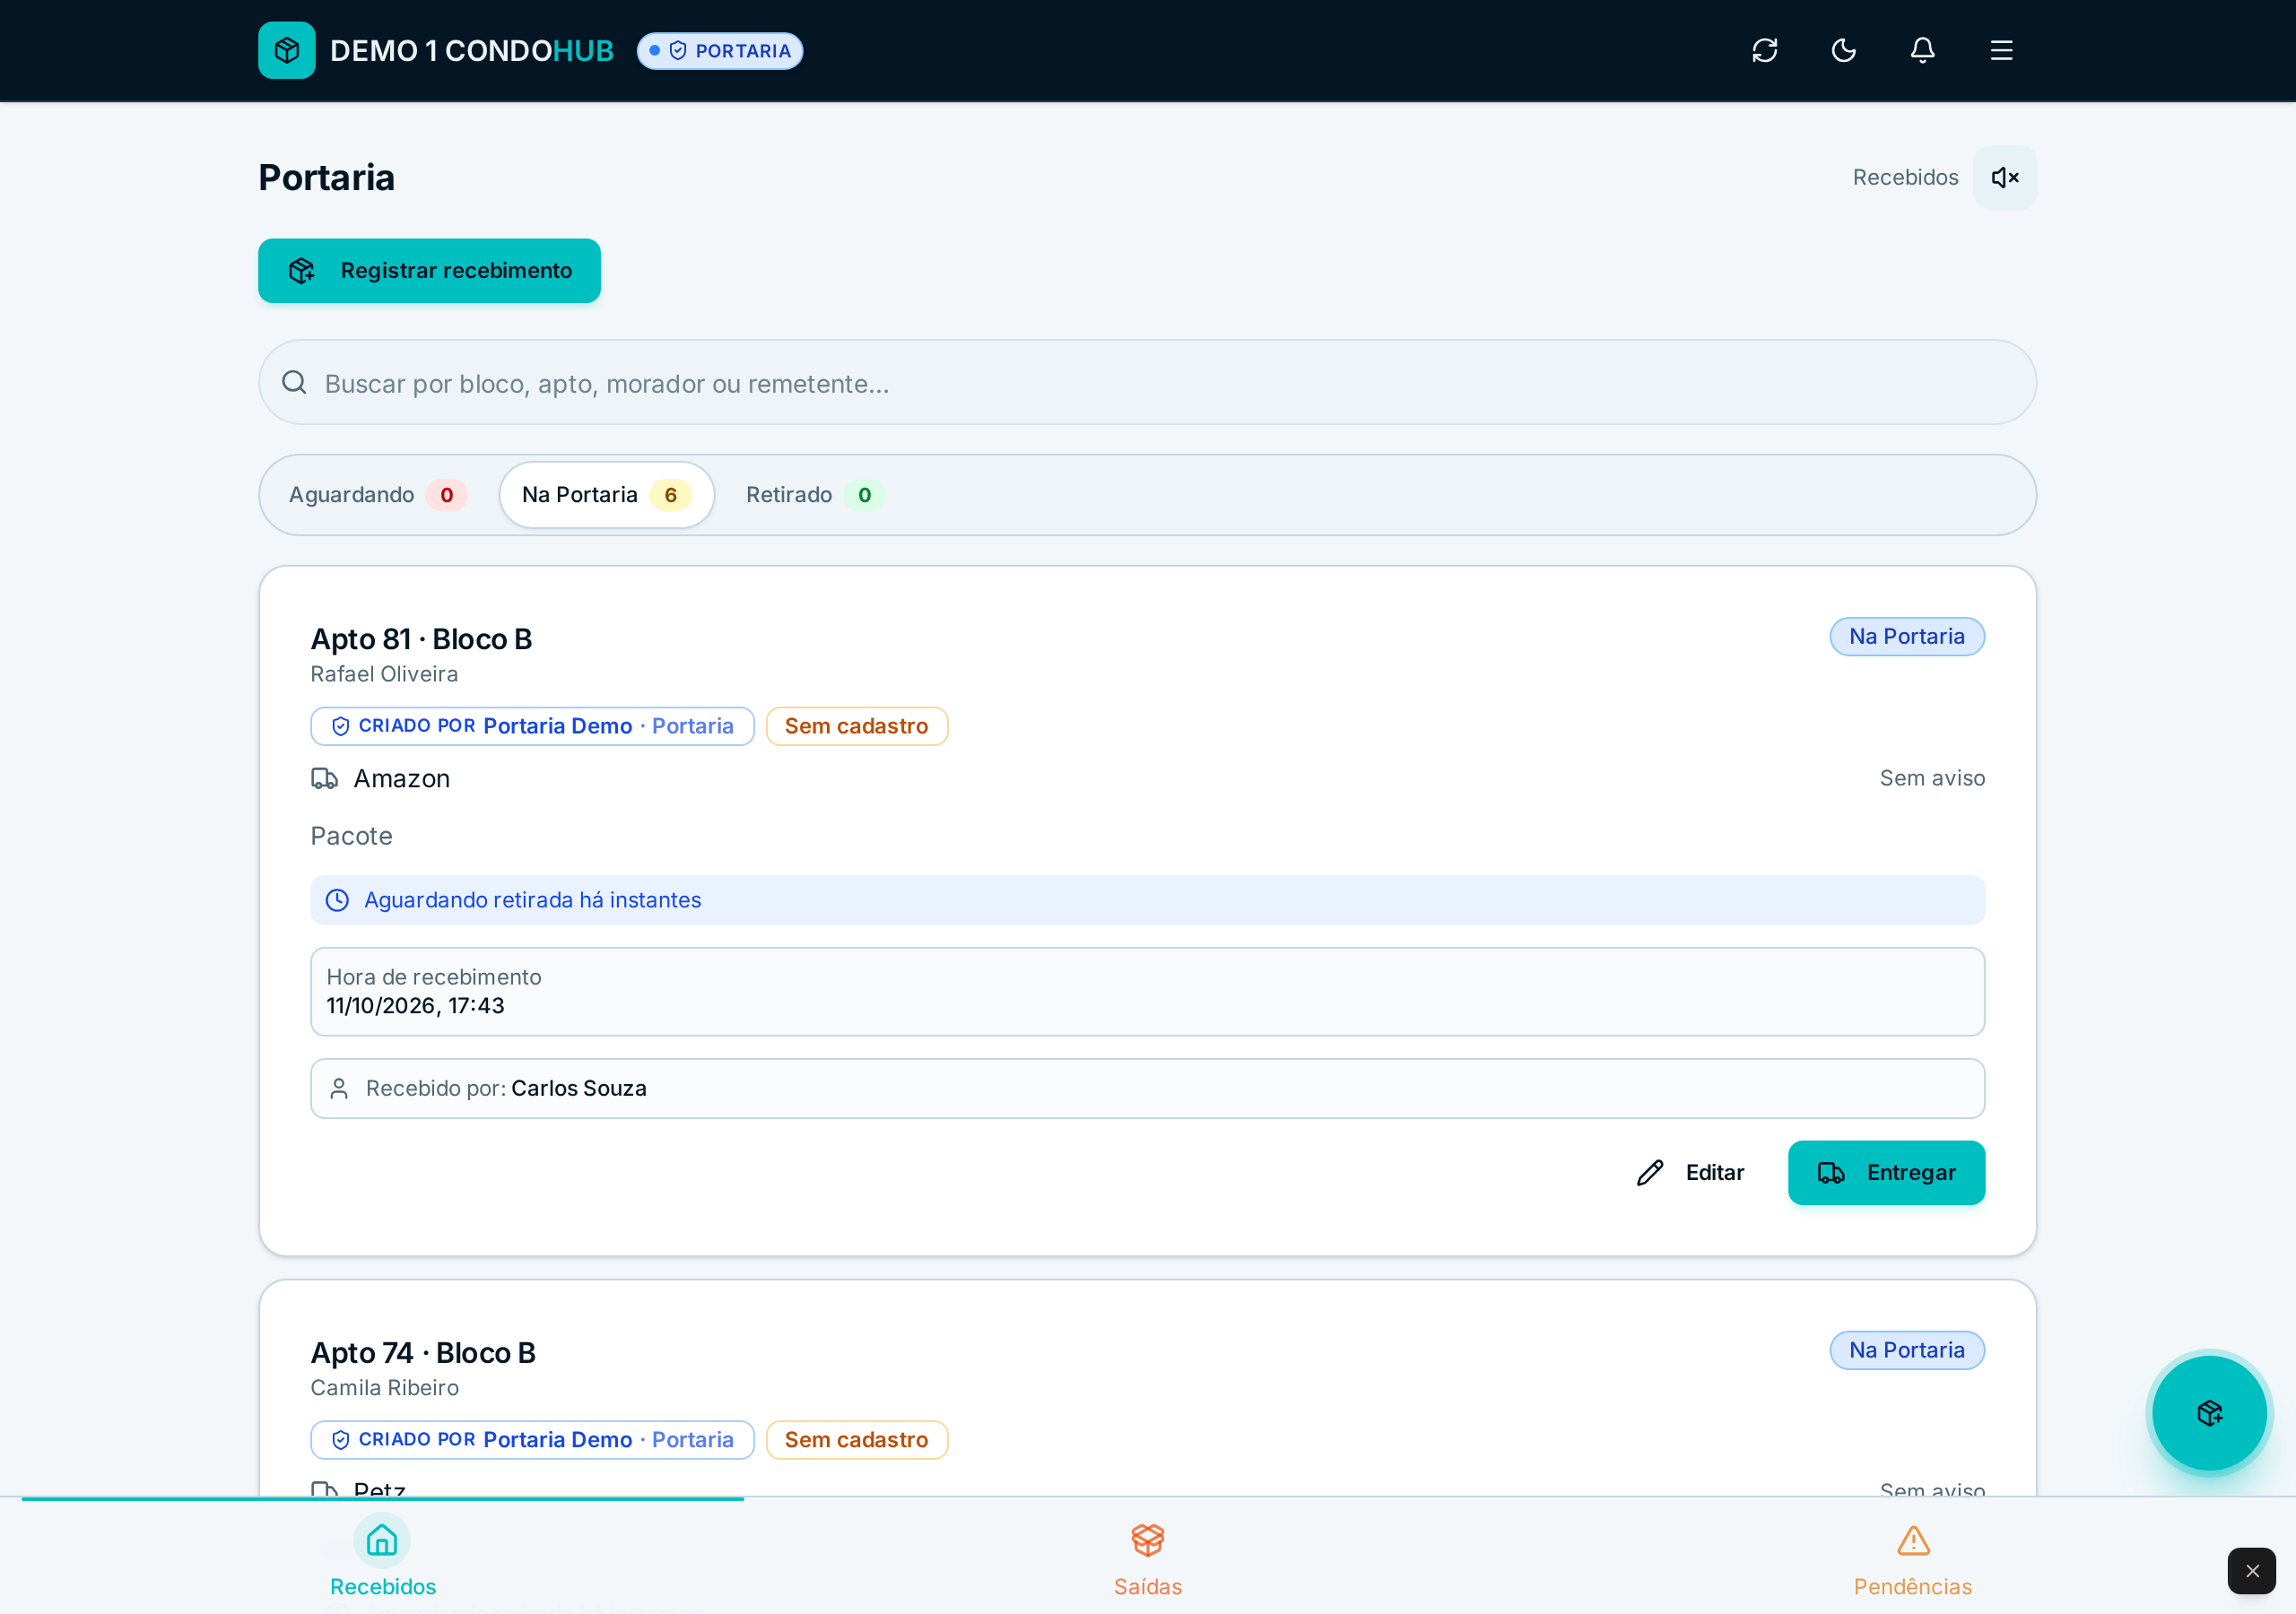This screenshot has height=1614, width=2296.
Task: Click the Portaria page title
Action: [326, 177]
